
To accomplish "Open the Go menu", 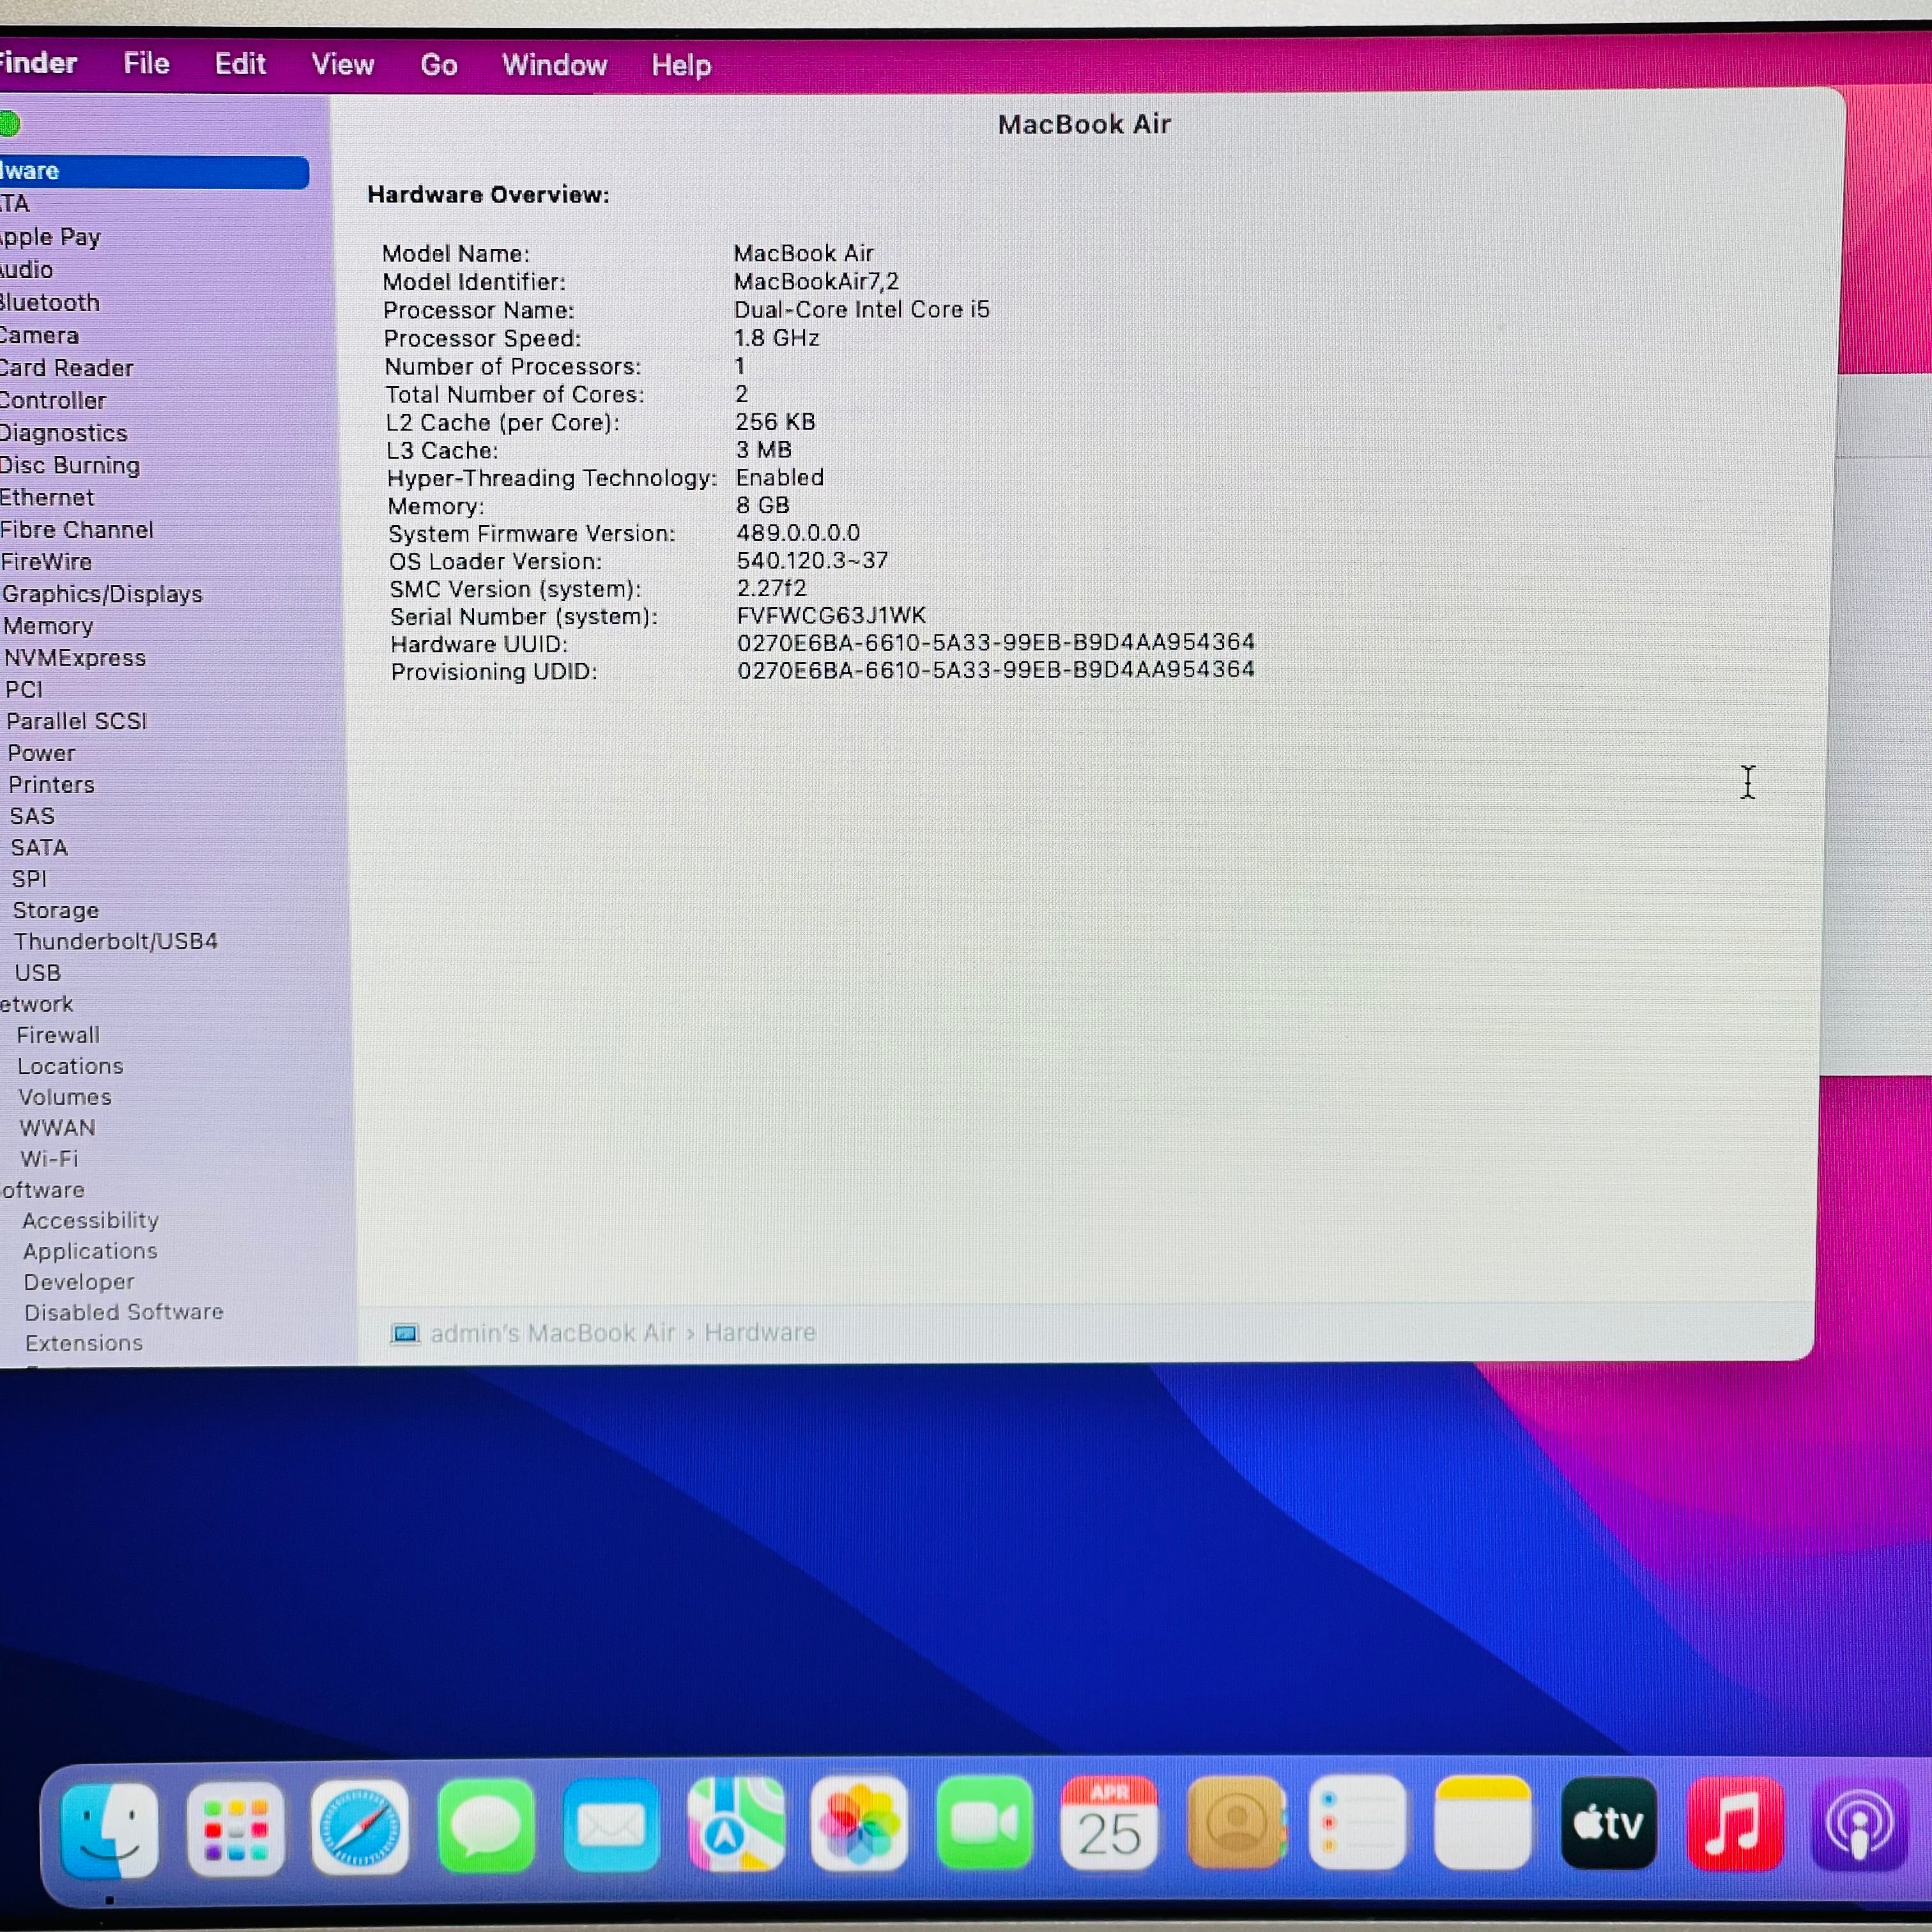I will 438,65.
